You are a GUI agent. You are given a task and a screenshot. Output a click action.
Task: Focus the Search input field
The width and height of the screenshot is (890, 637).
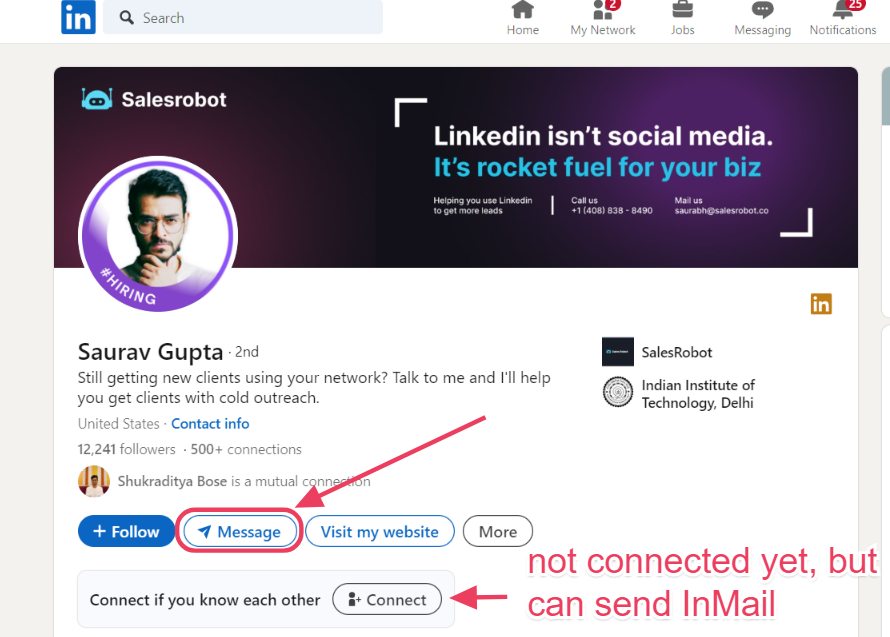coord(243,18)
